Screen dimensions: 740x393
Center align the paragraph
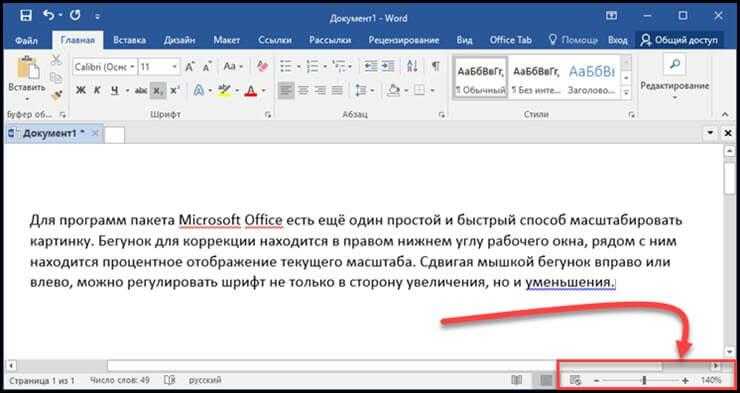click(303, 90)
